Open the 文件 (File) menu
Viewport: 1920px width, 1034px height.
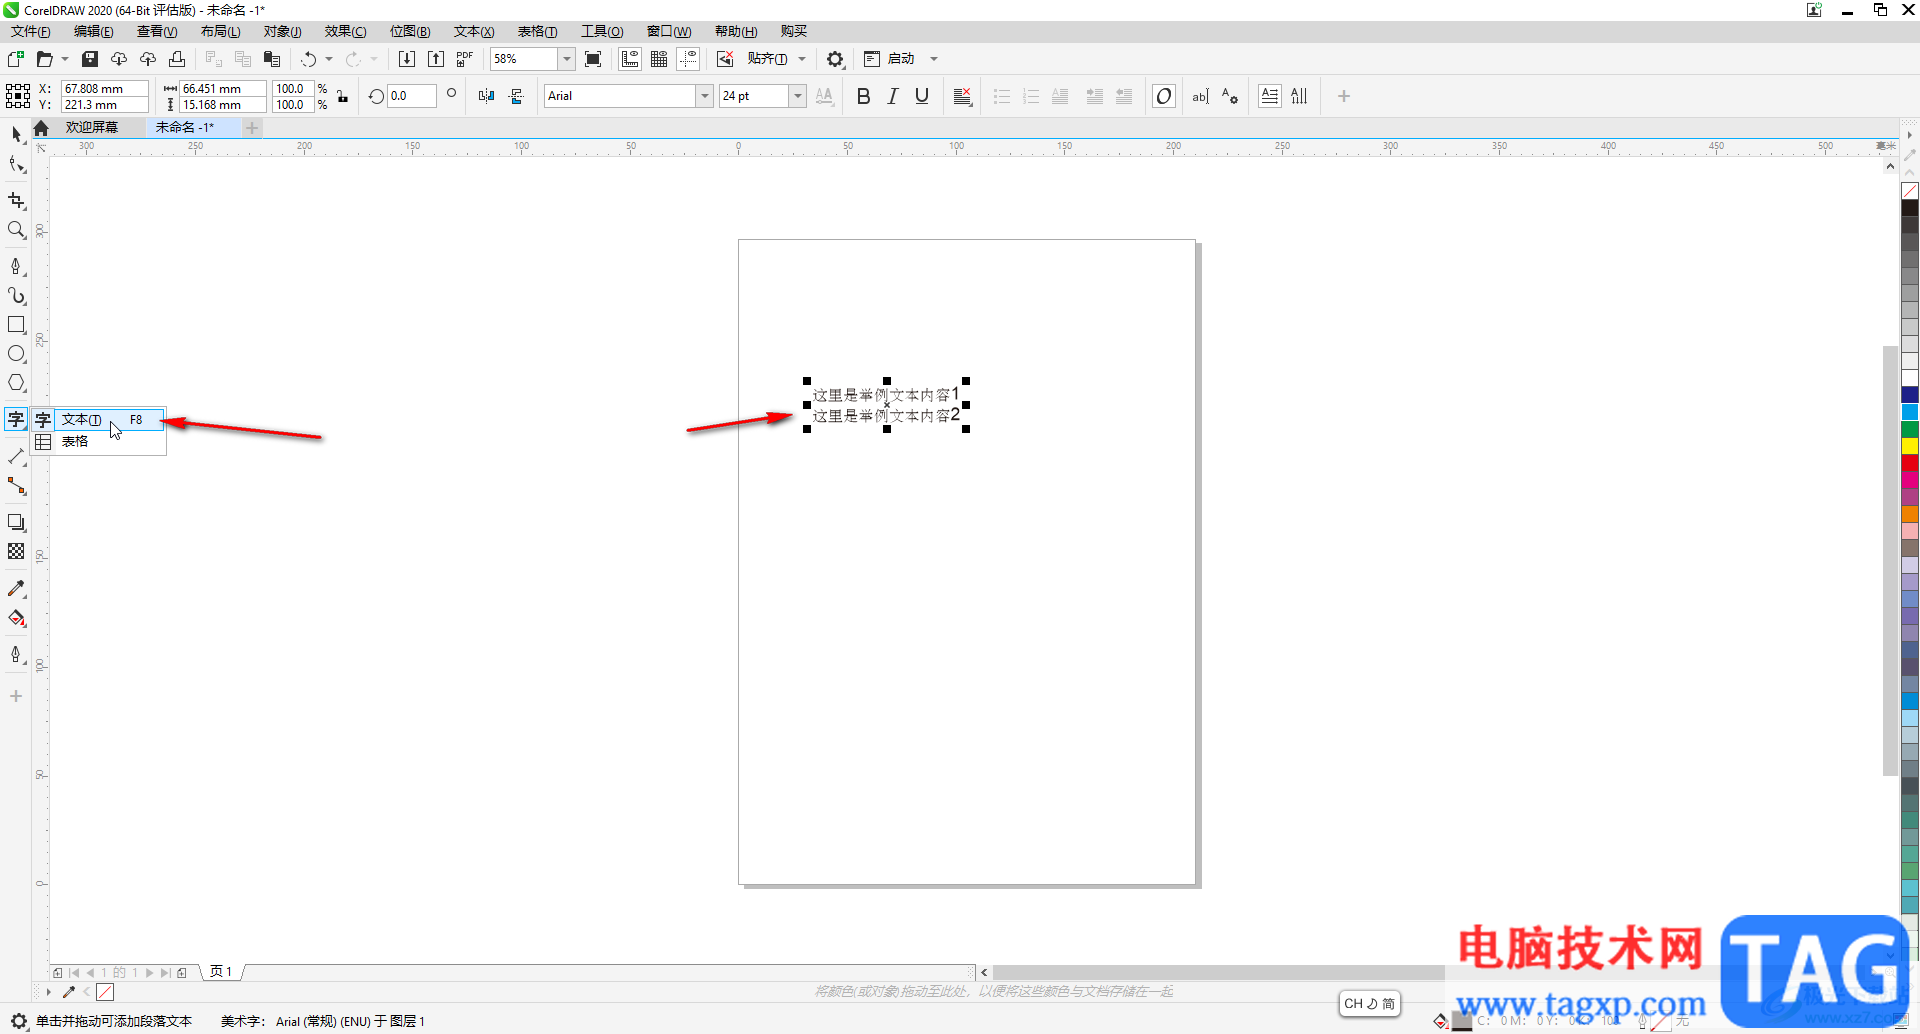tap(30, 32)
